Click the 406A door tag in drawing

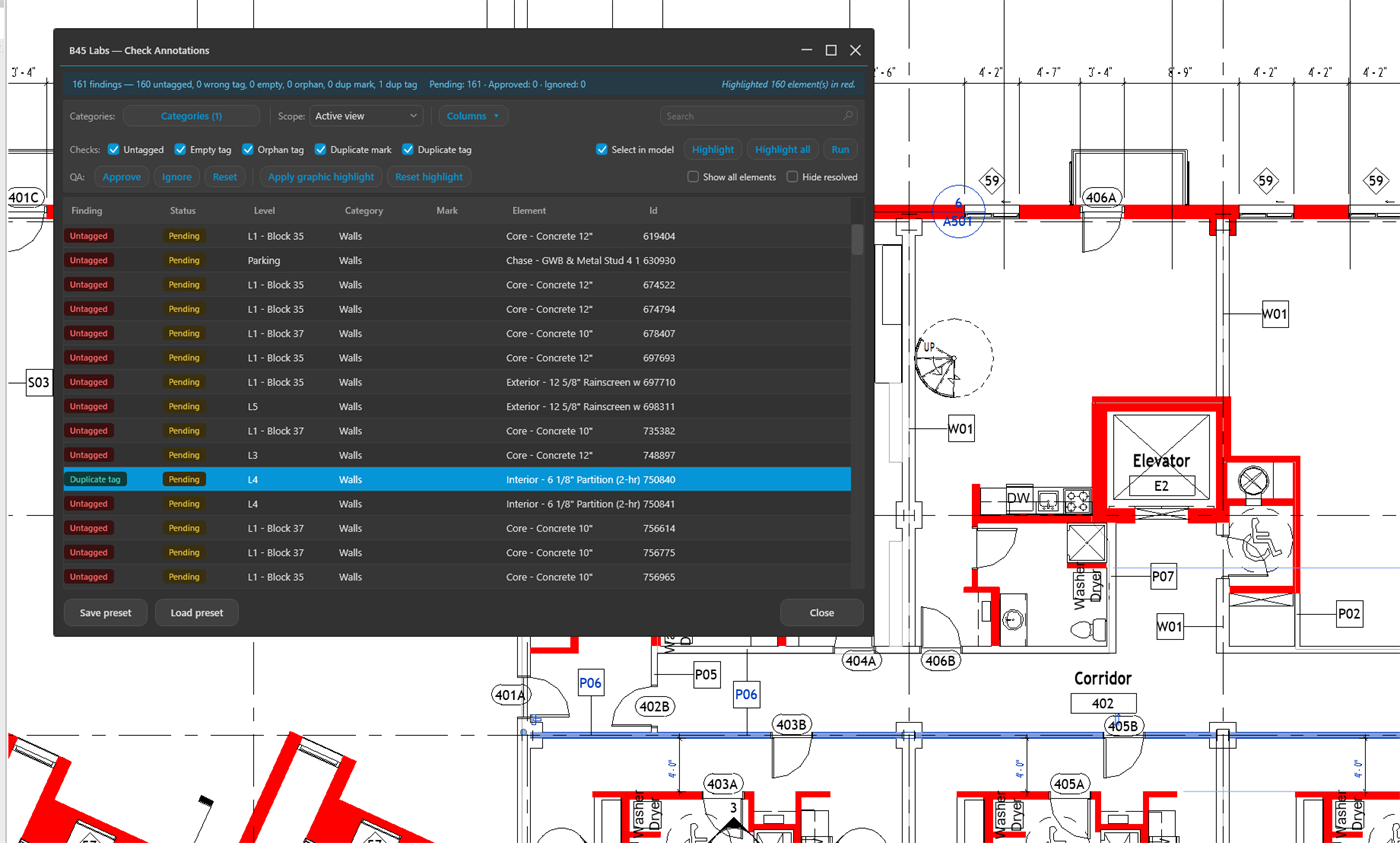[x=1100, y=198]
